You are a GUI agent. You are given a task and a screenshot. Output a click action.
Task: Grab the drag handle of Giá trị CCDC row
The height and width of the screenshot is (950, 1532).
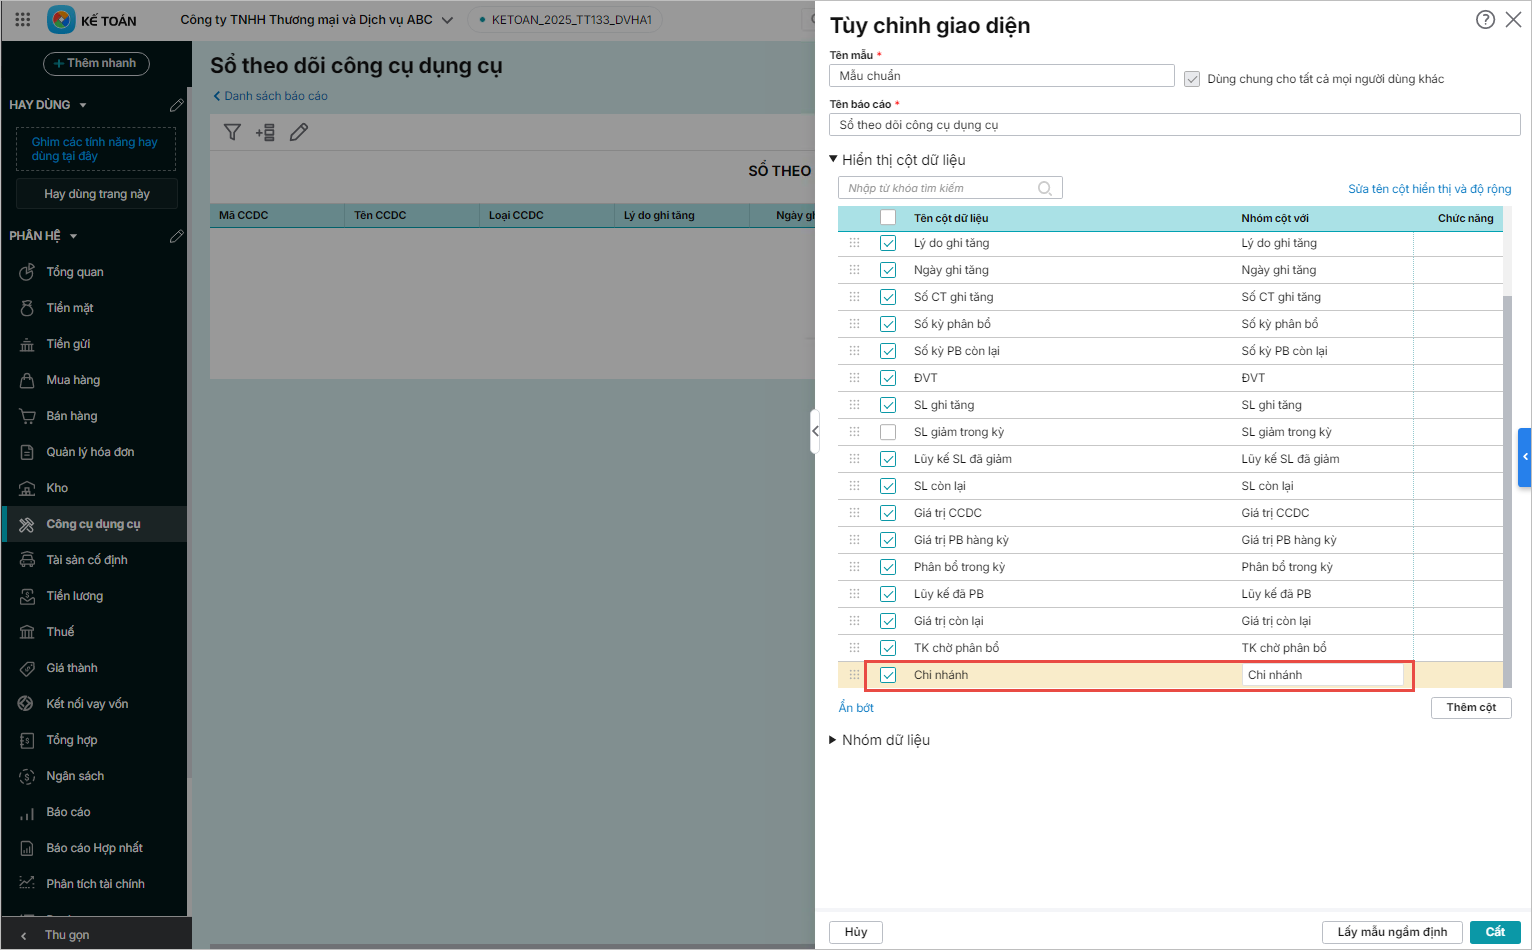(x=854, y=513)
